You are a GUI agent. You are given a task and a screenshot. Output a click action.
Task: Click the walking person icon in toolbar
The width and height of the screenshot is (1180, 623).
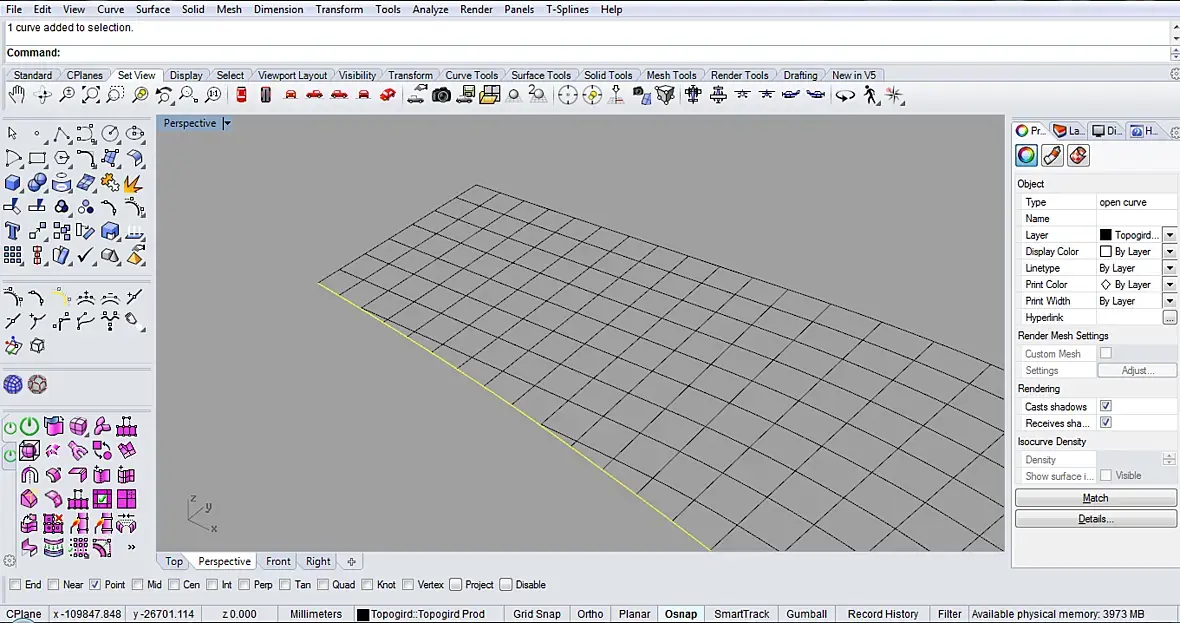pyautogui.click(x=871, y=95)
